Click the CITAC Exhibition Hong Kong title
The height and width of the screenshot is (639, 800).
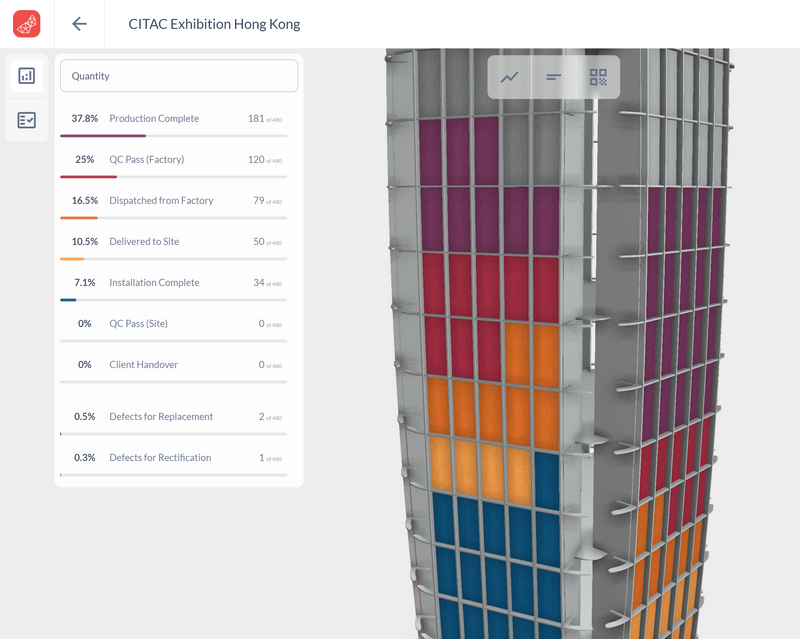214,24
